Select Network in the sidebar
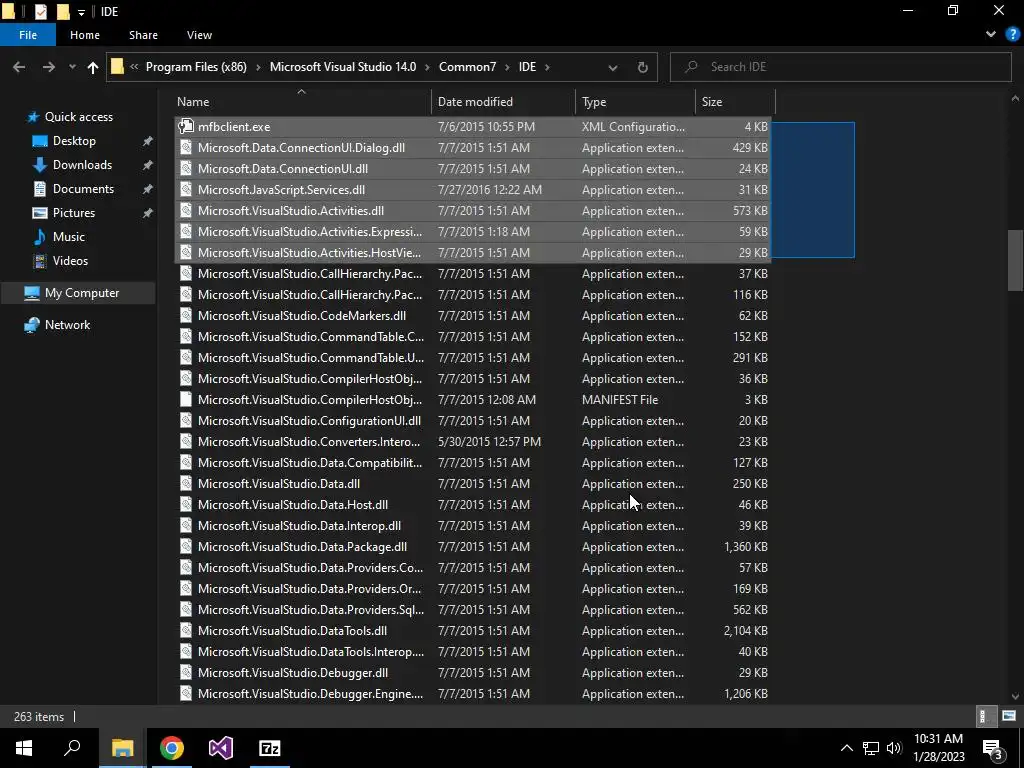 point(67,325)
